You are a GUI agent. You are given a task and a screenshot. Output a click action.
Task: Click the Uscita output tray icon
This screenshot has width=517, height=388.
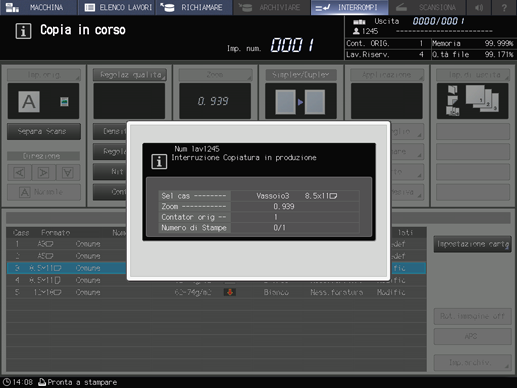click(x=359, y=22)
